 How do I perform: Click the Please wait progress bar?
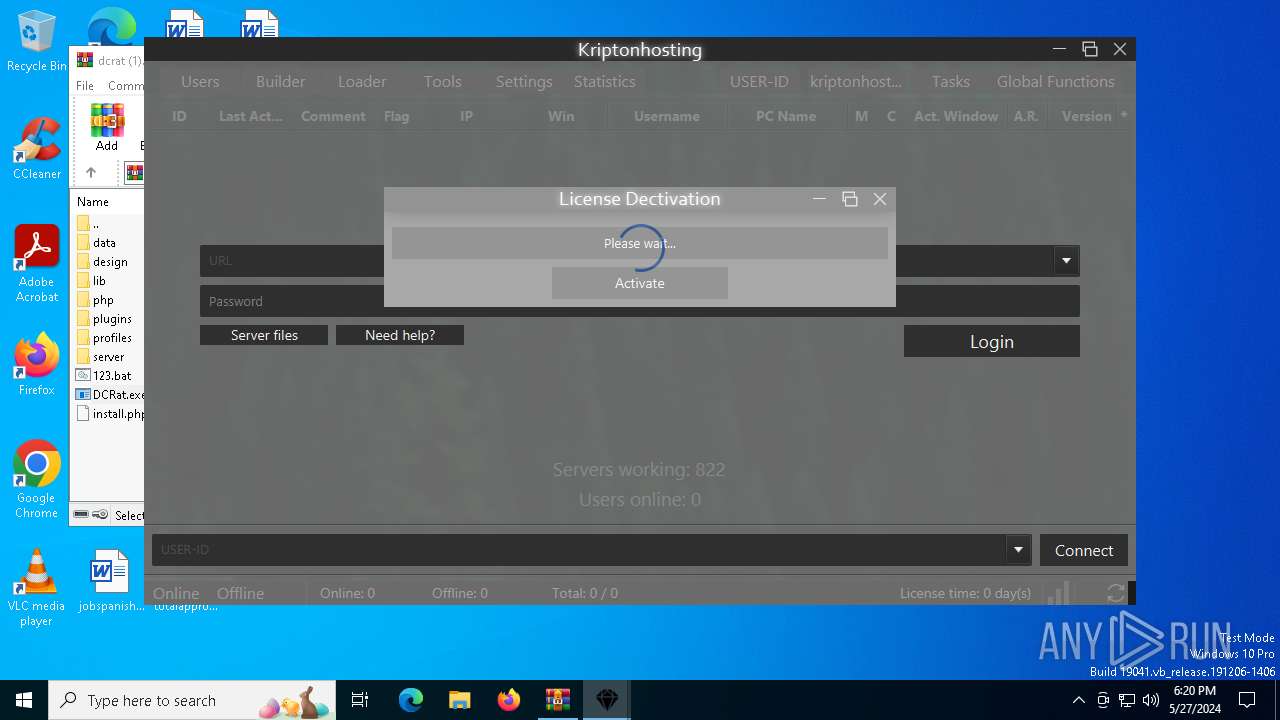pyautogui.click(x=640, y=243)
